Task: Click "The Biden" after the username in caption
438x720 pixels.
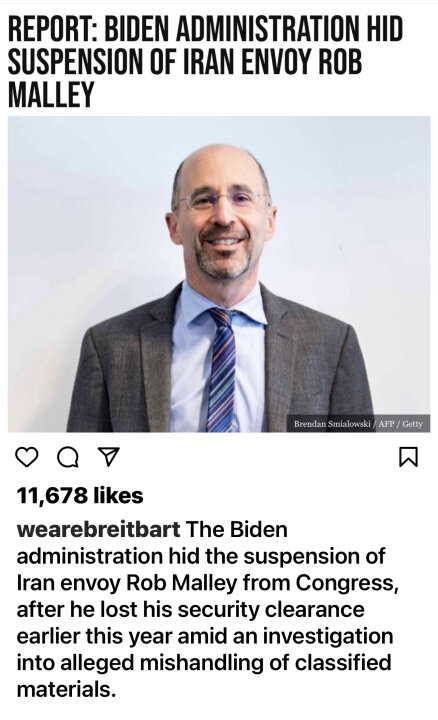Action: 236,529
